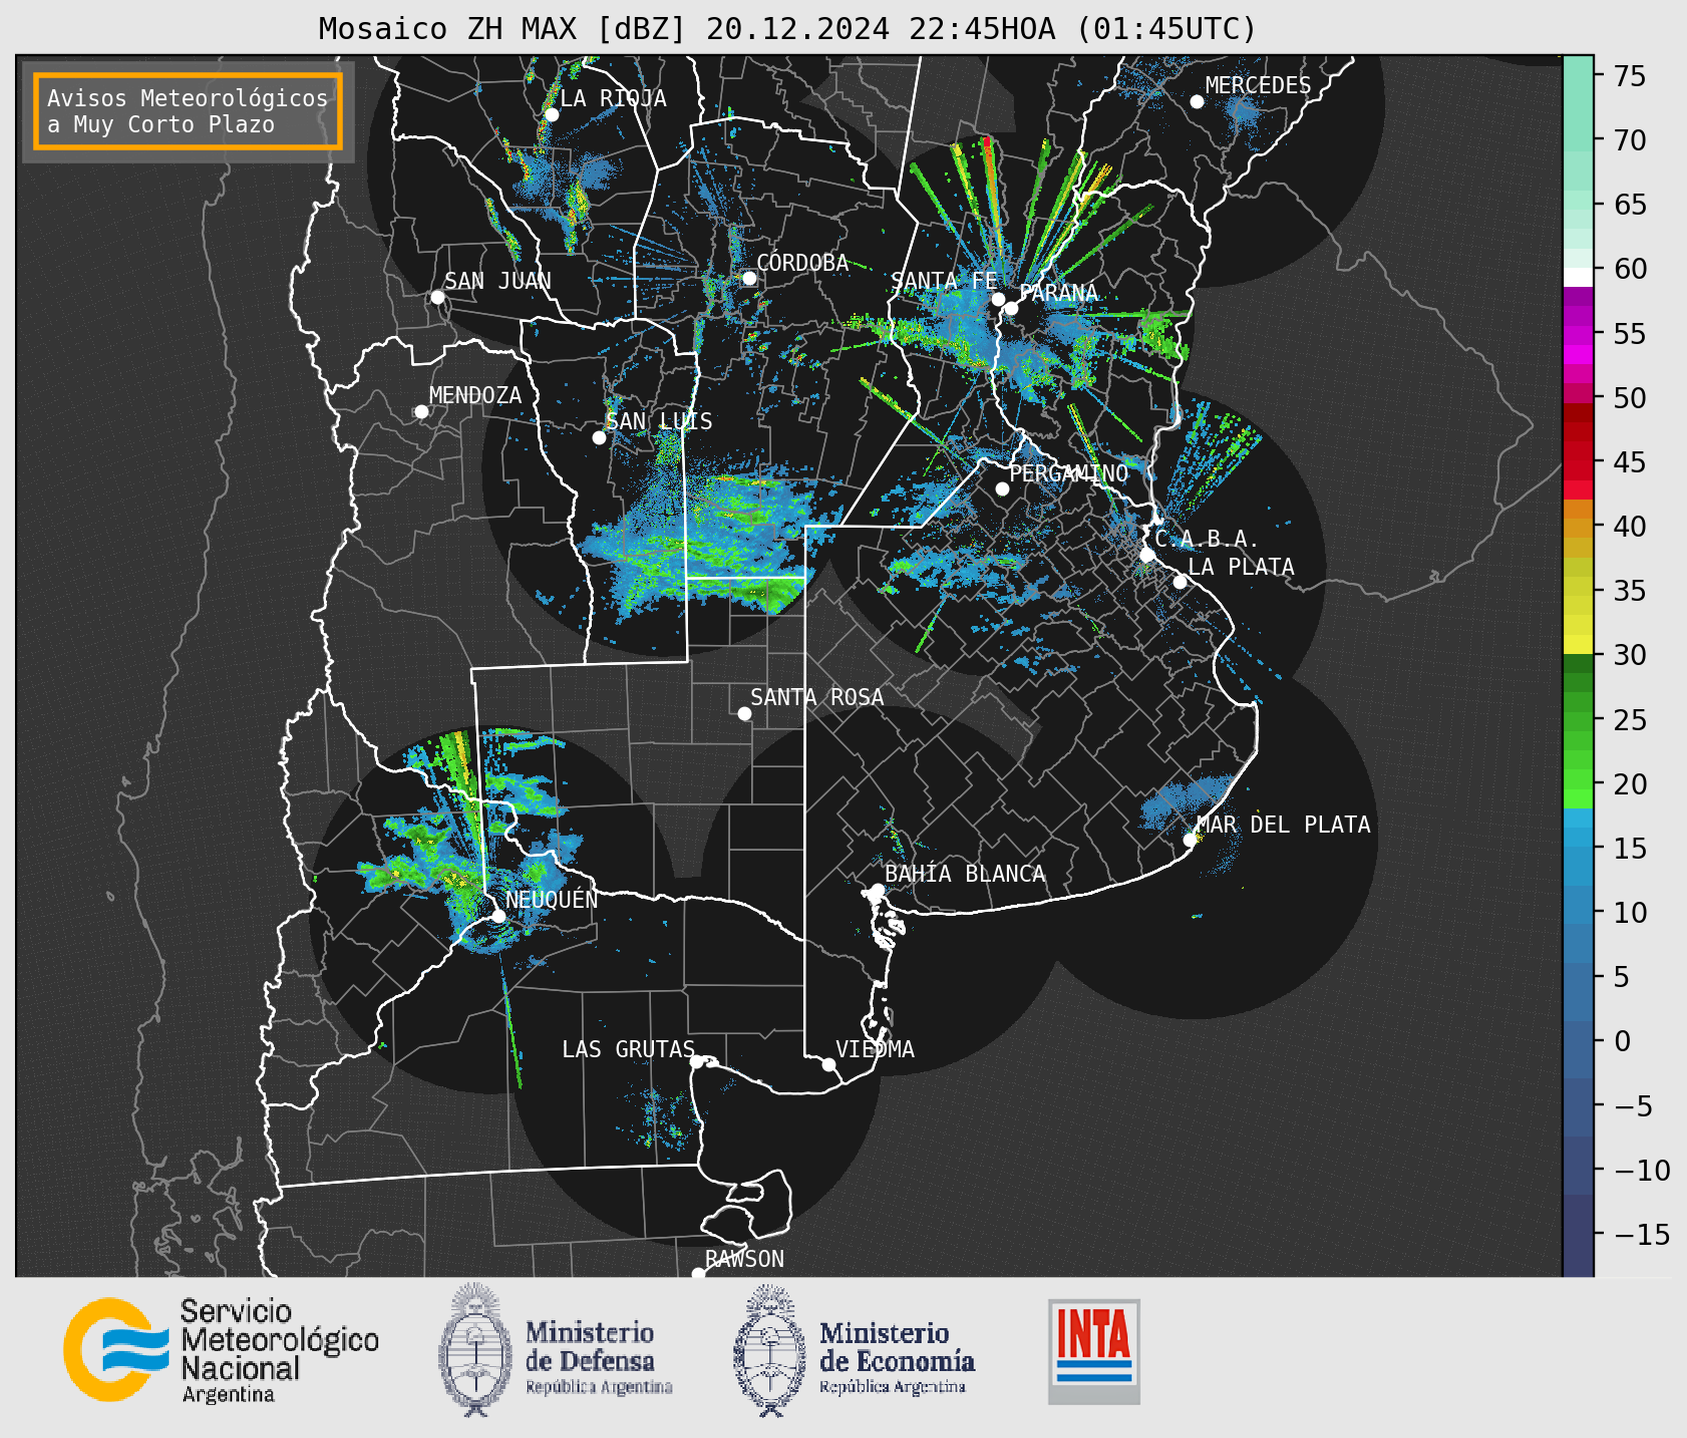This screenshot has height=1438, width=1687.
Task: Click the Paraná city marker dot
Action: 1011,308
